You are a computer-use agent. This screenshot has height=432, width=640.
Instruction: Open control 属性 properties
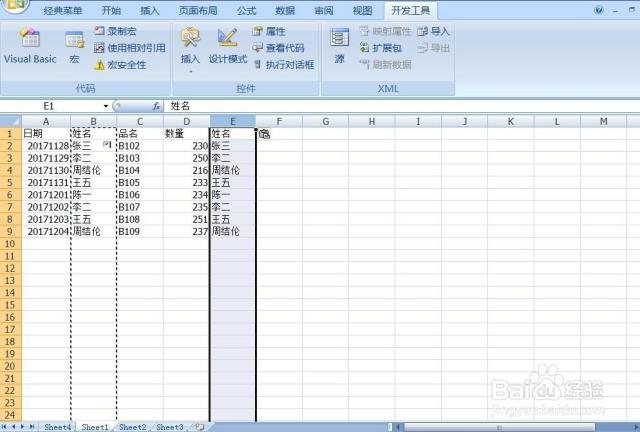point(268,32)
